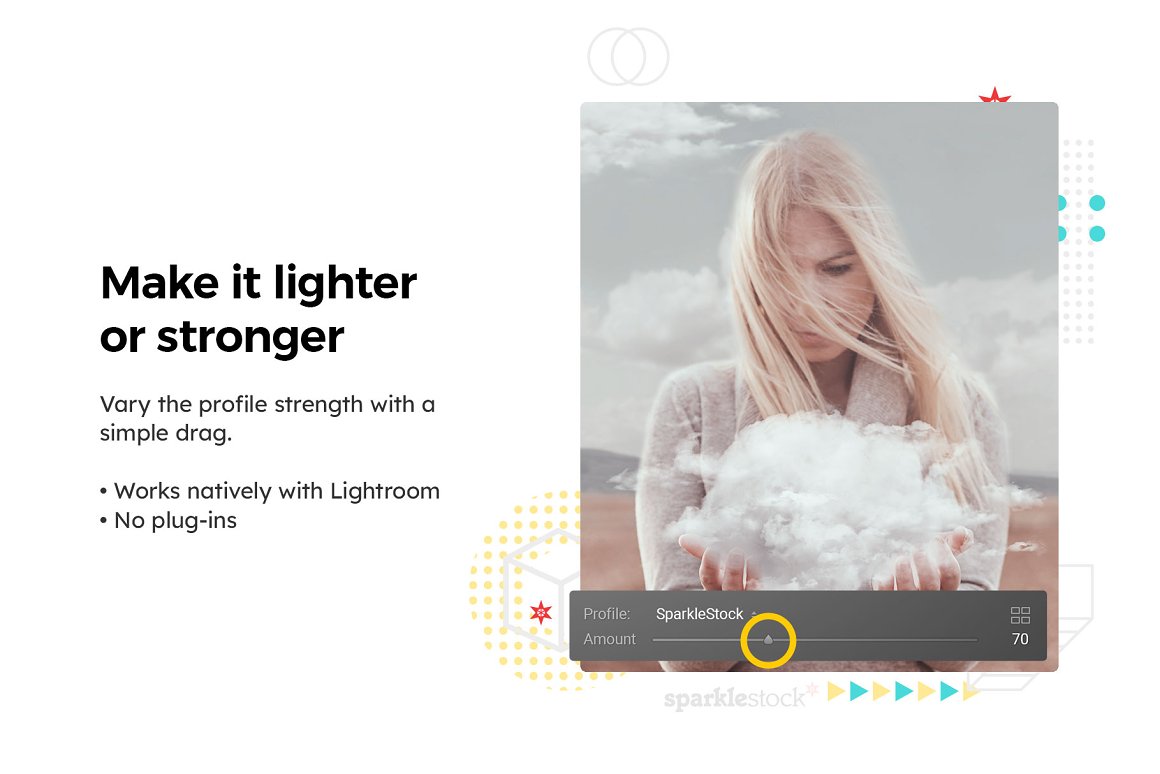Click the woman holding cloud photo
Image resolution: width=1160 pixels, height=774 pixels.
pyautogui.click(x=819, y=346)
